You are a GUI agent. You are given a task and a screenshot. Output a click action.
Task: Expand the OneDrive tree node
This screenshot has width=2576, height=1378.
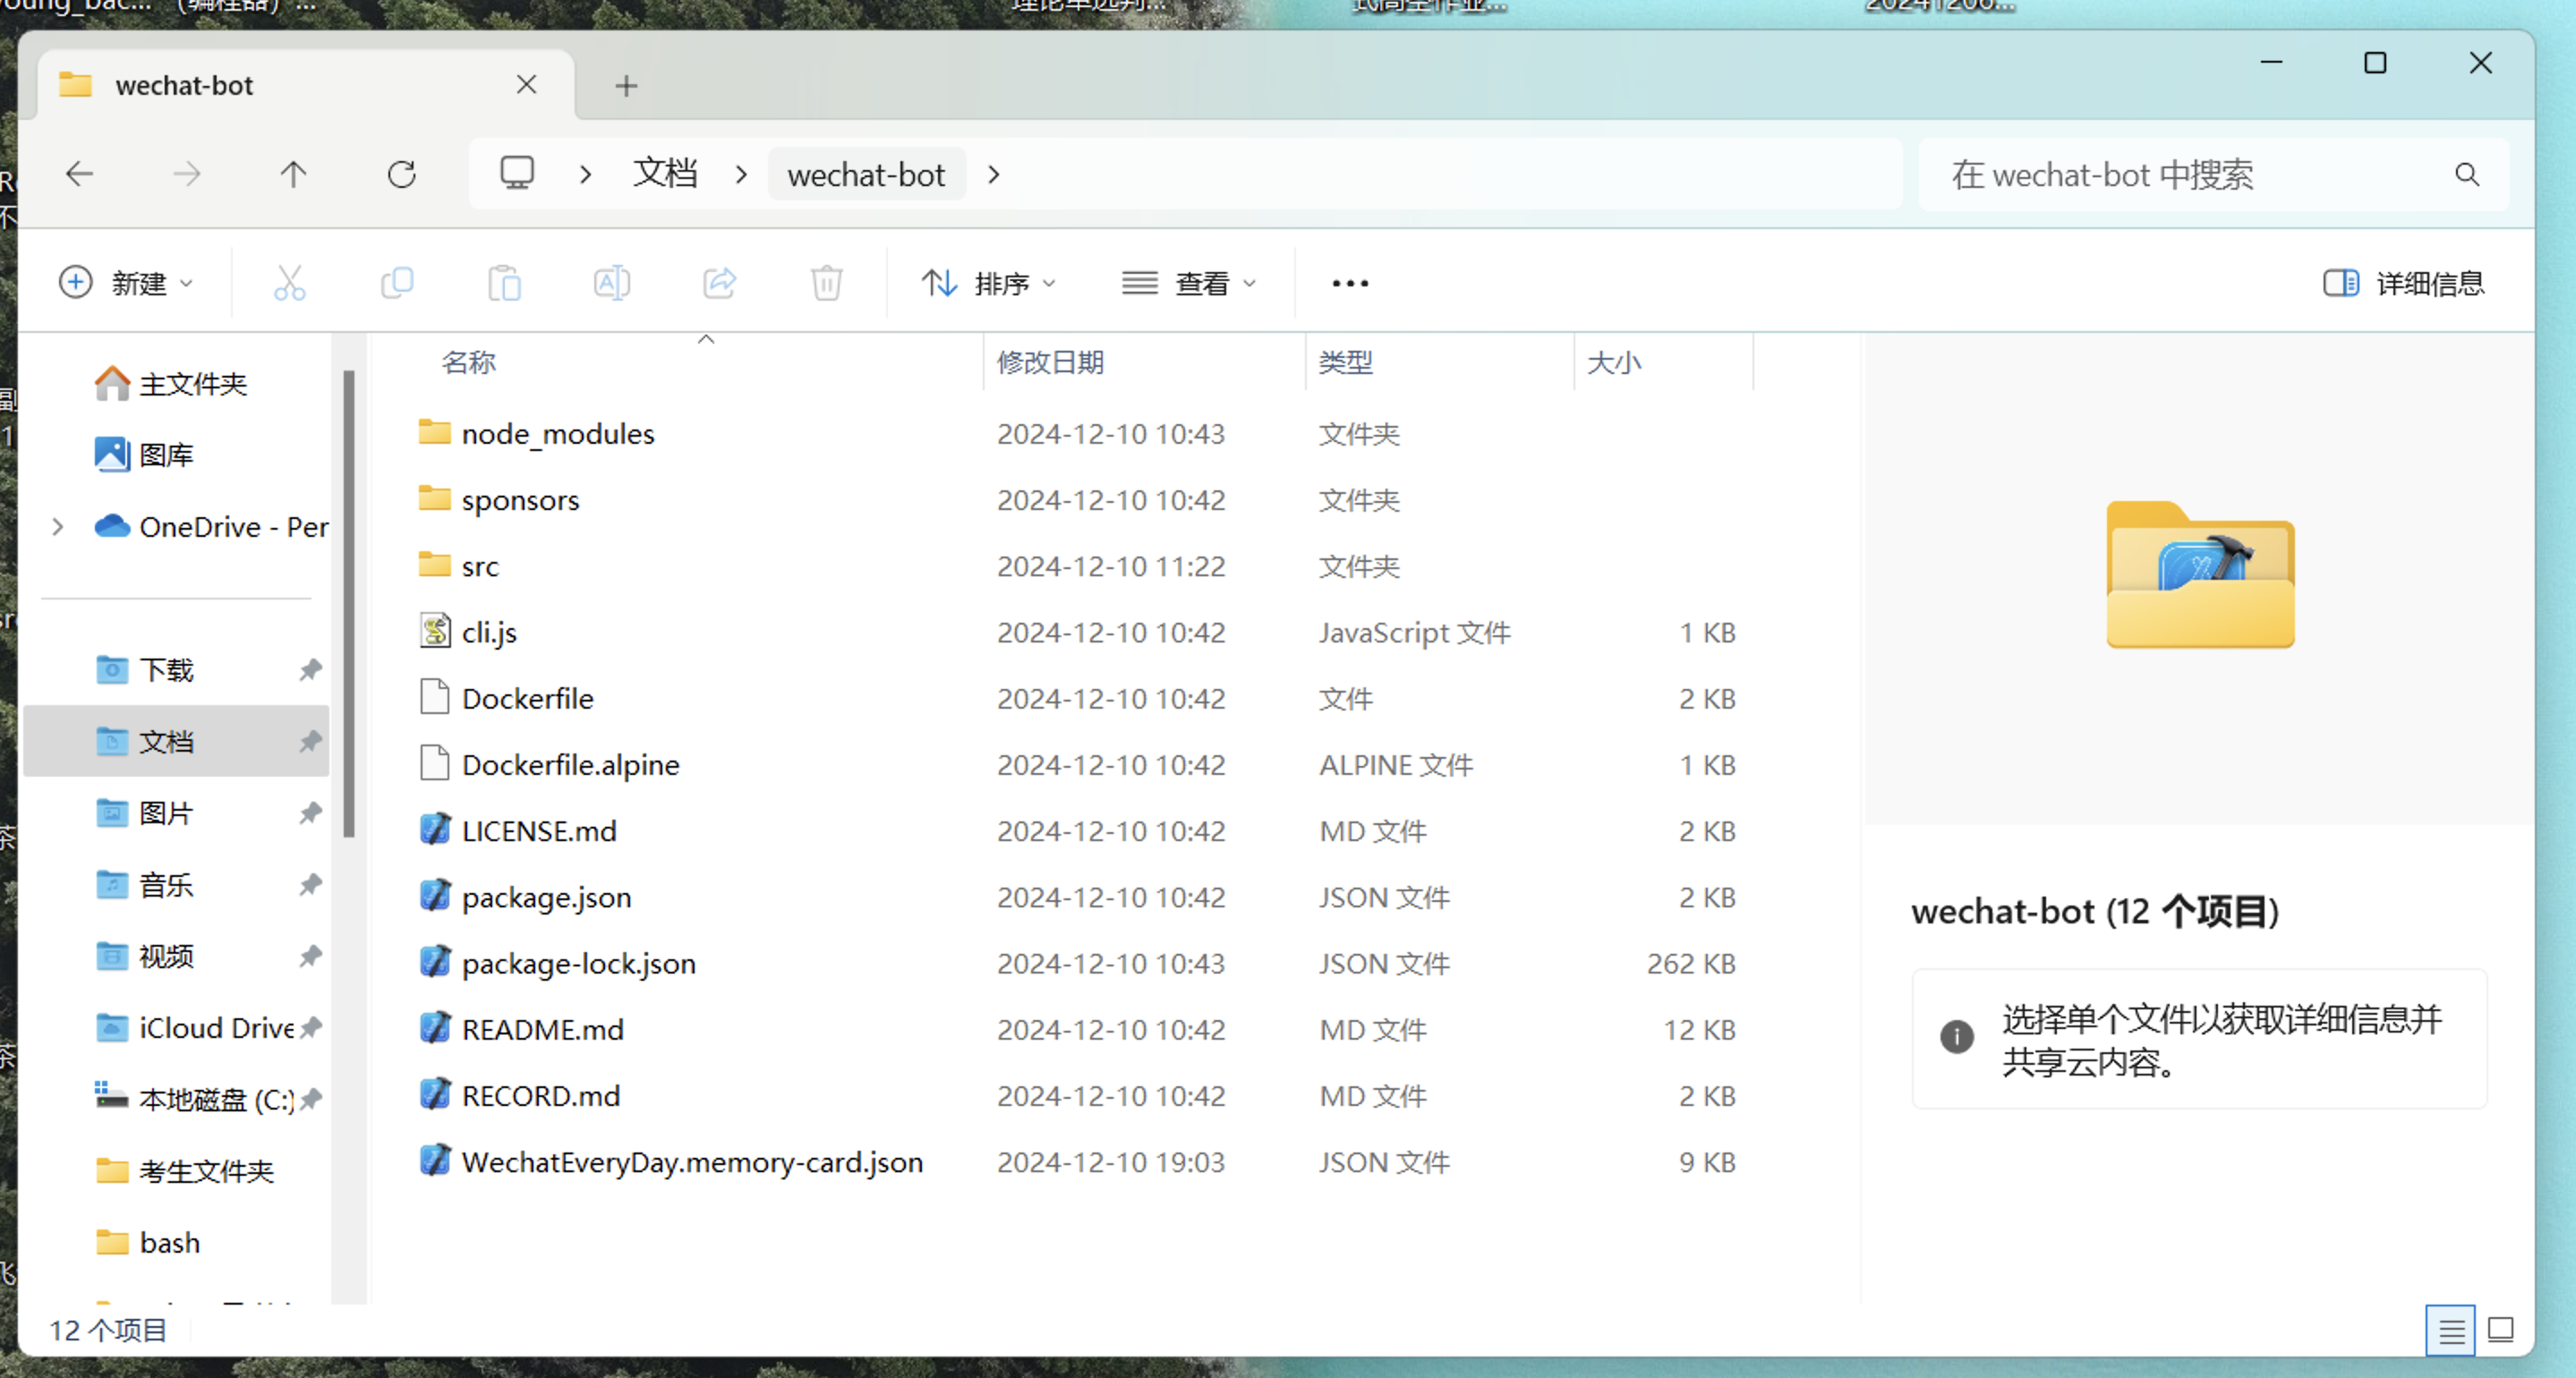coord(58,527)
